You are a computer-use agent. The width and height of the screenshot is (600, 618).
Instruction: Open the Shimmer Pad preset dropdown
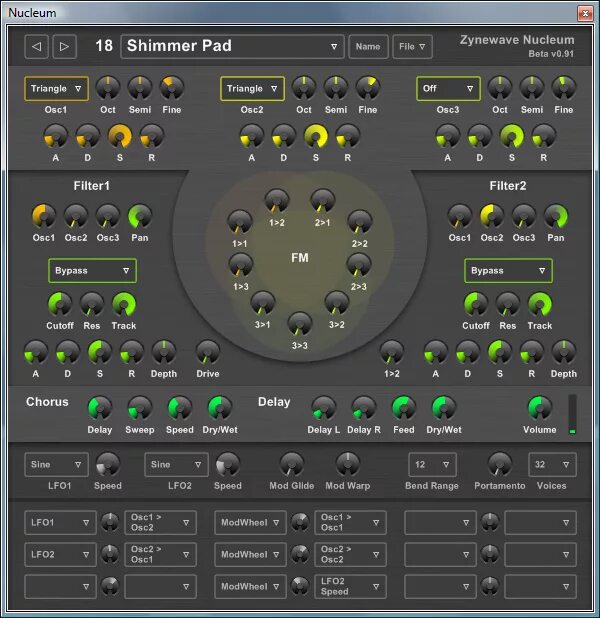(x=232, y=47)
